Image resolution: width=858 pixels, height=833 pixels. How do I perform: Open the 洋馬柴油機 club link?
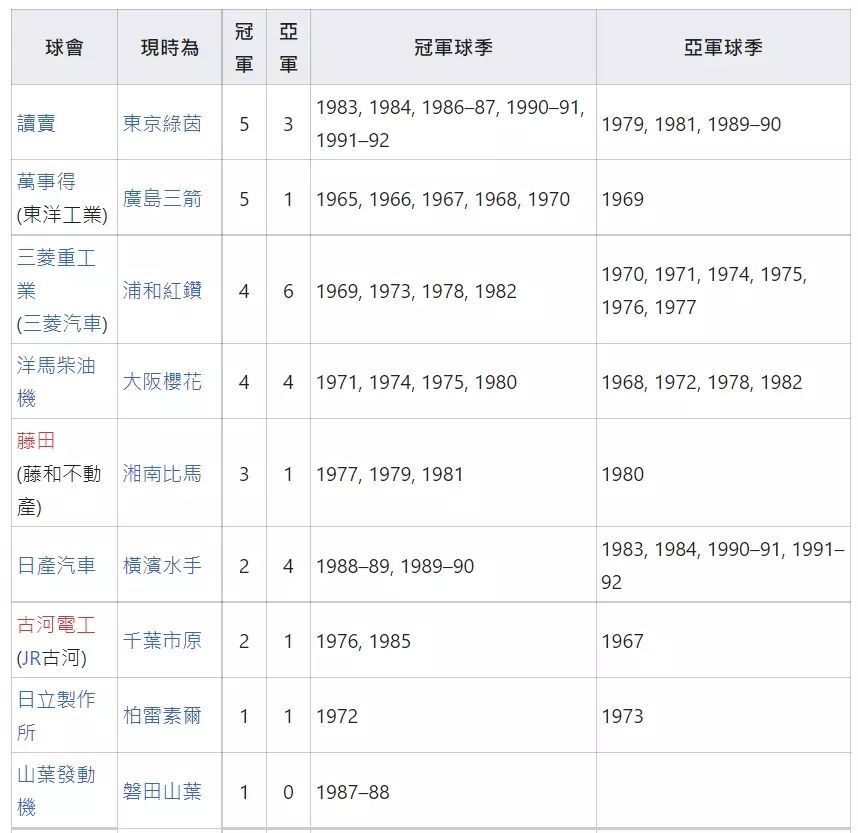click(x=56, y=381)
